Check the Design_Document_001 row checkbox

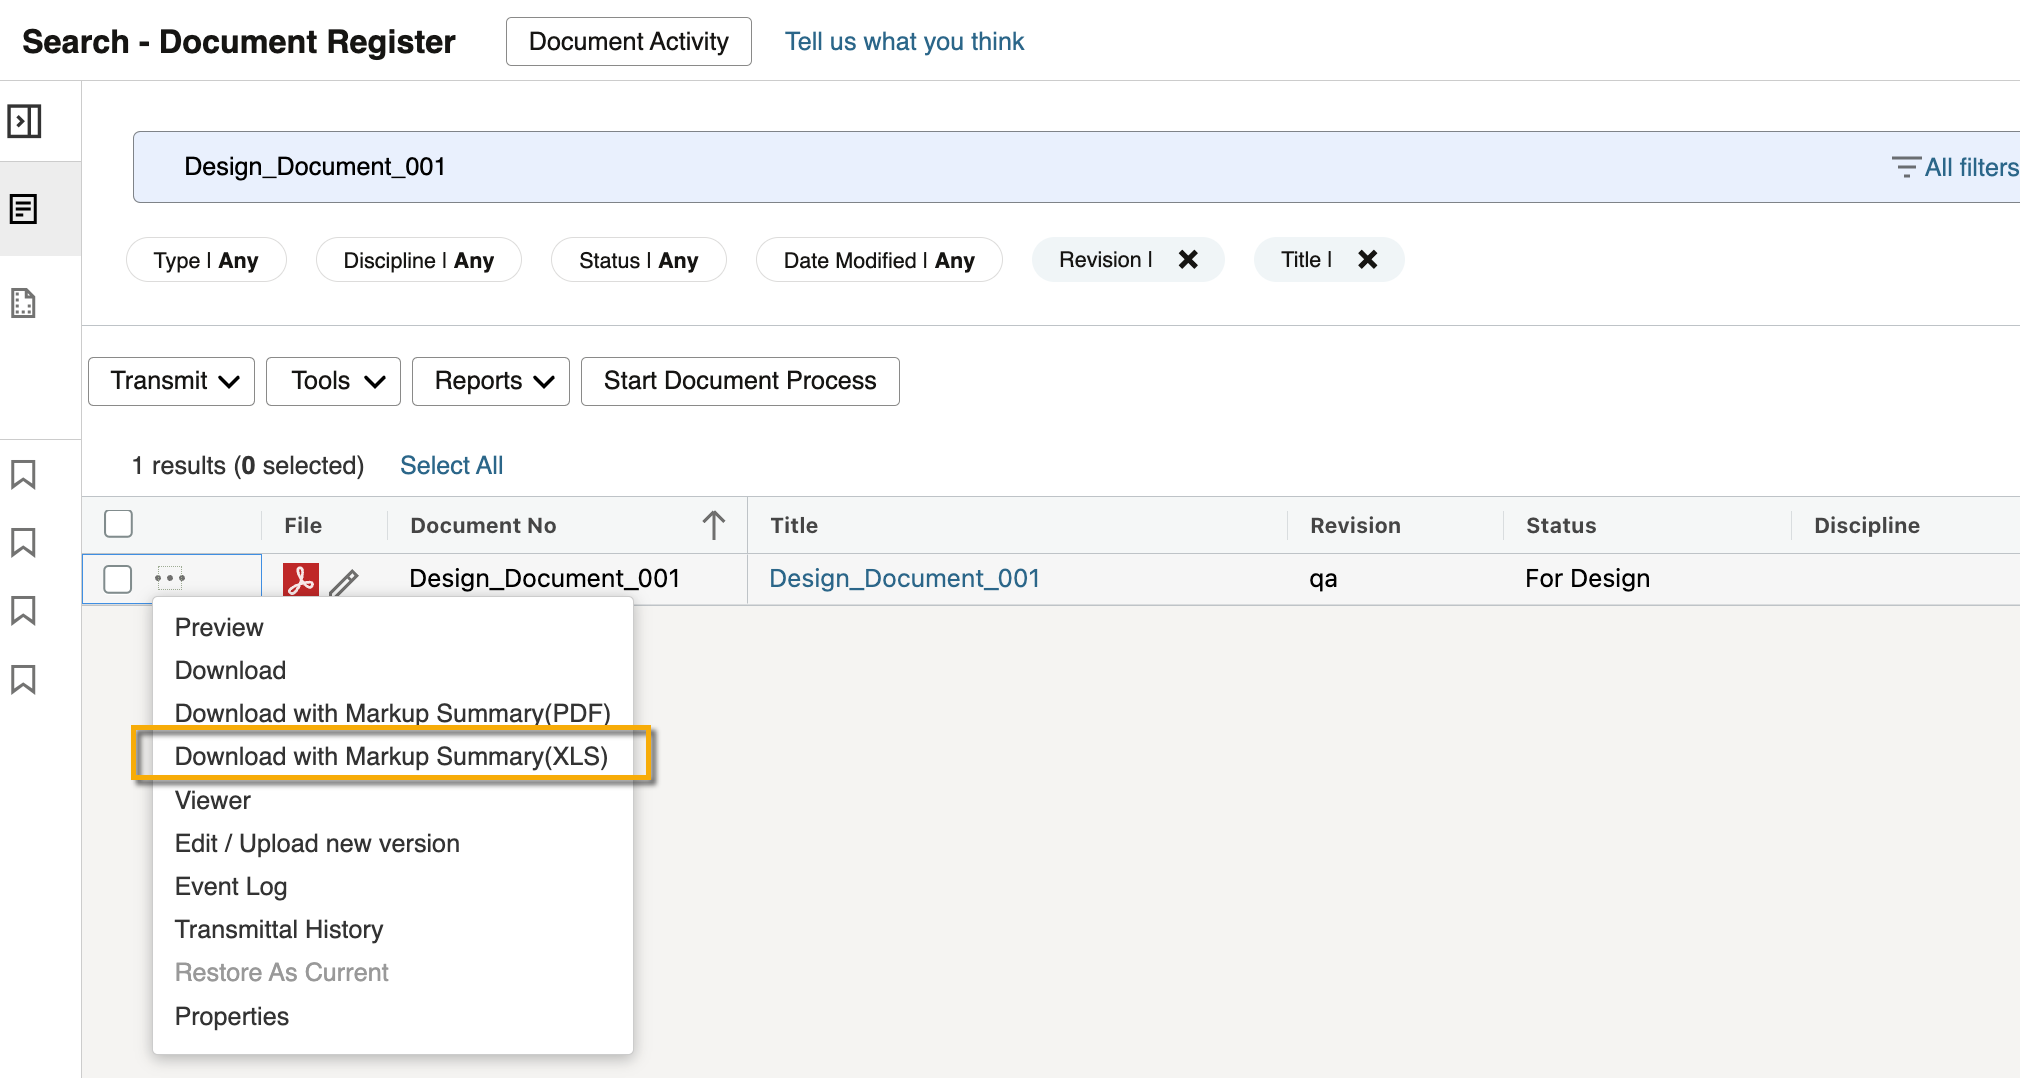(118, 579)
